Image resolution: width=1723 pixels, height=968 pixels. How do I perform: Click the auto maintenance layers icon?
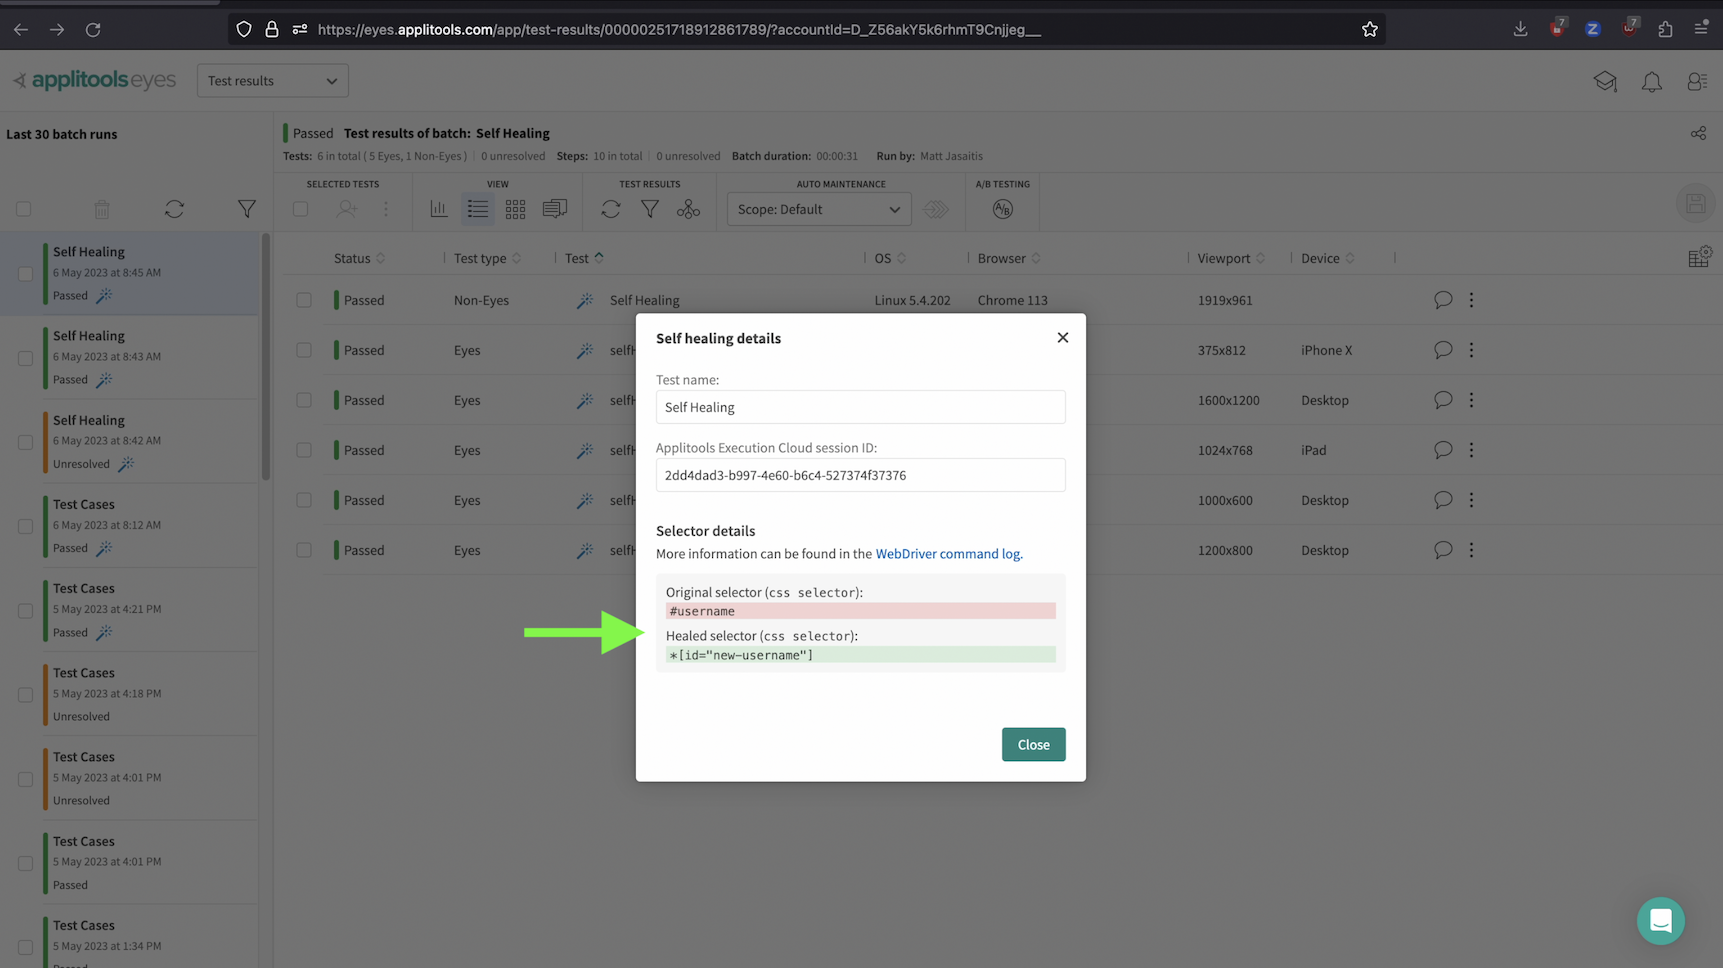click(x=935, y=209)
